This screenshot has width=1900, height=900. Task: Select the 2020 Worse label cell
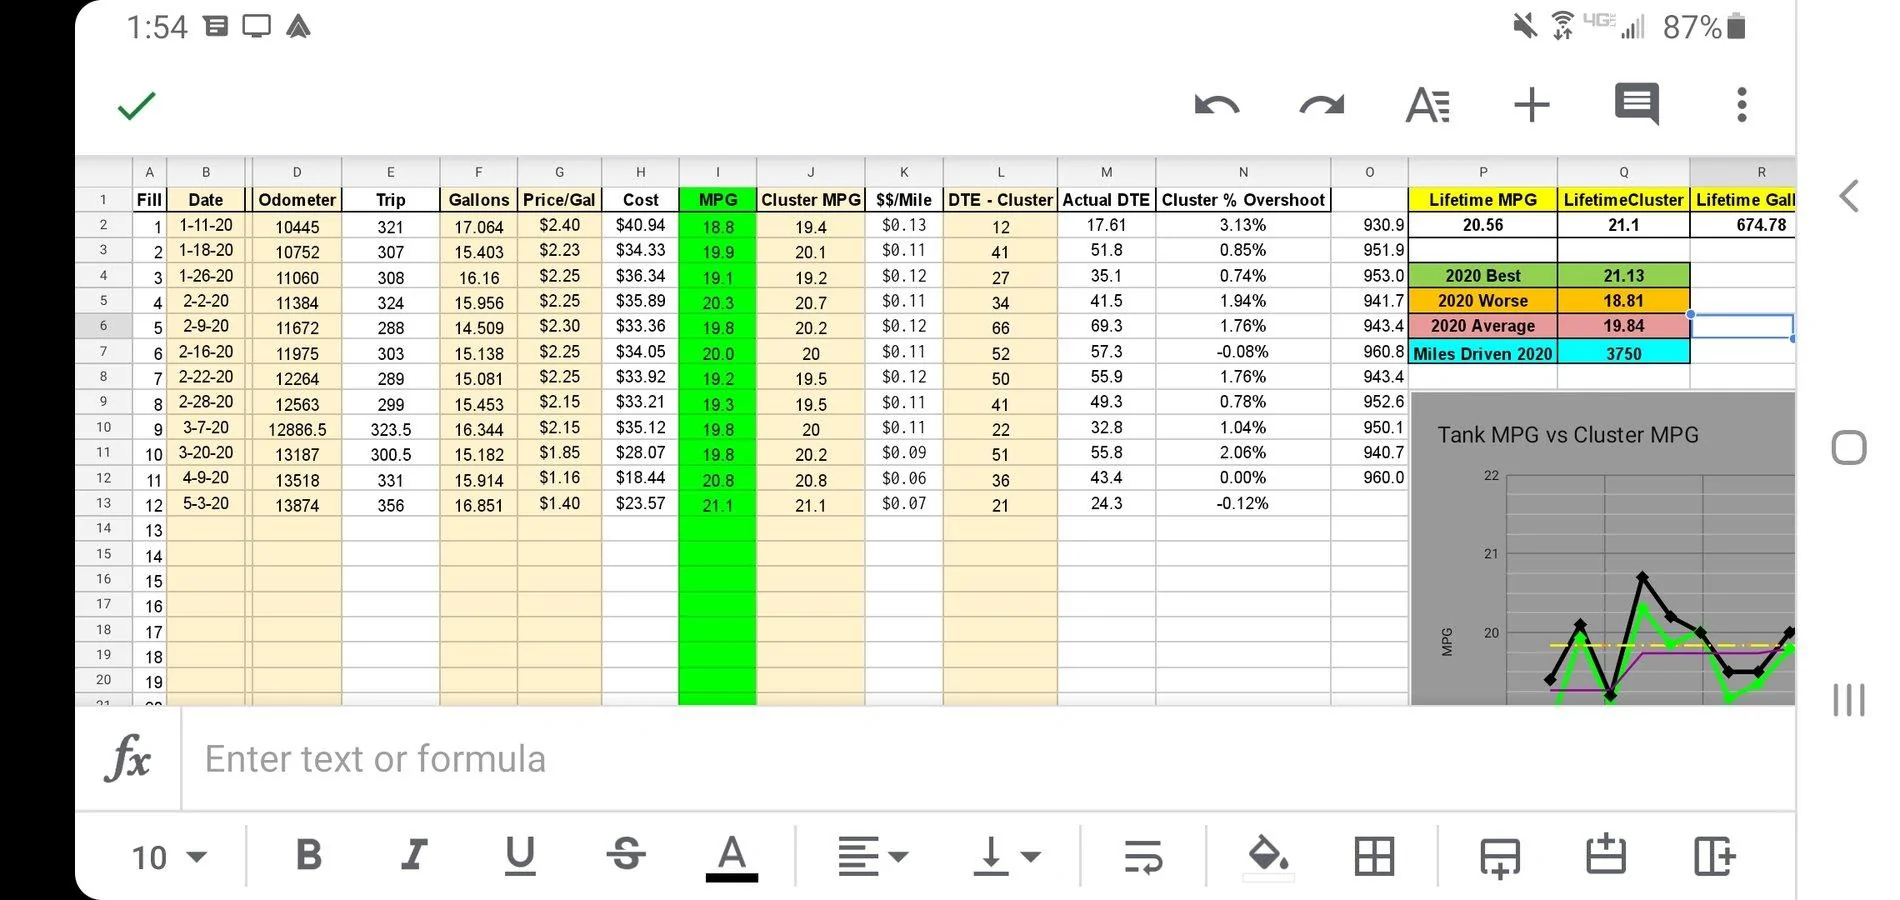pos(1483,301)
